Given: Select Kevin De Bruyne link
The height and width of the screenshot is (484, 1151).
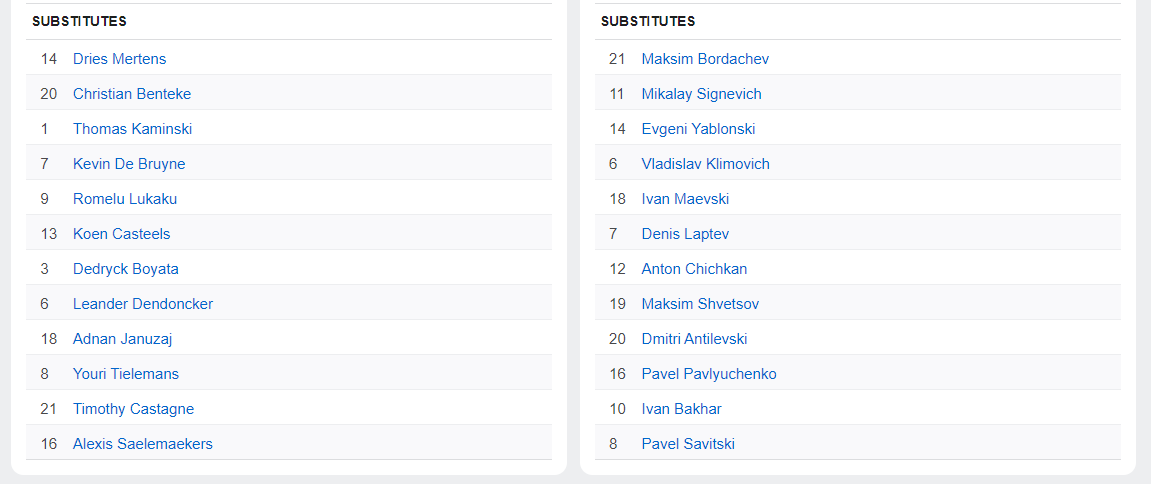Looking at the screenshot, I should coord(129,164).
